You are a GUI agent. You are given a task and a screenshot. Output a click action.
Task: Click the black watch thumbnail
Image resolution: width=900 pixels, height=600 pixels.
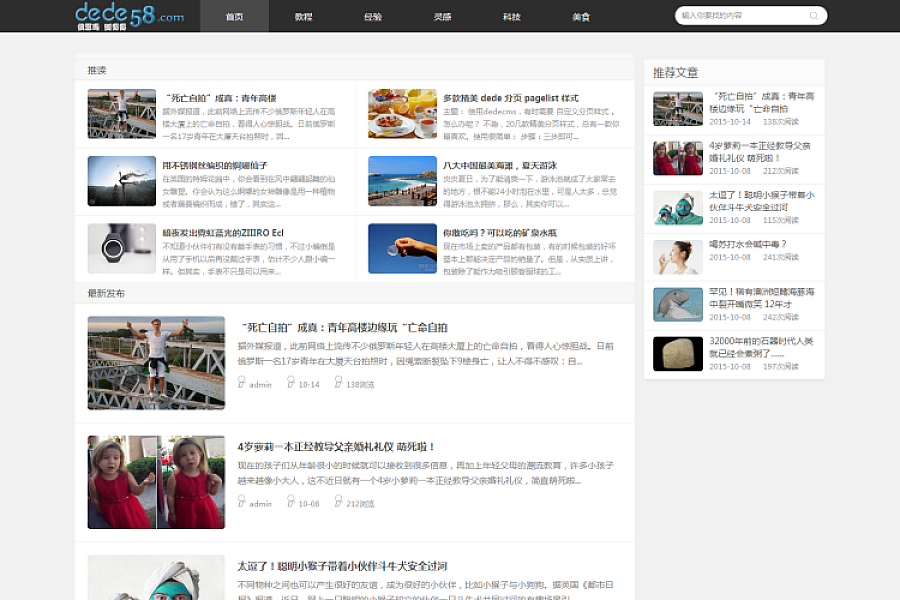122,248
